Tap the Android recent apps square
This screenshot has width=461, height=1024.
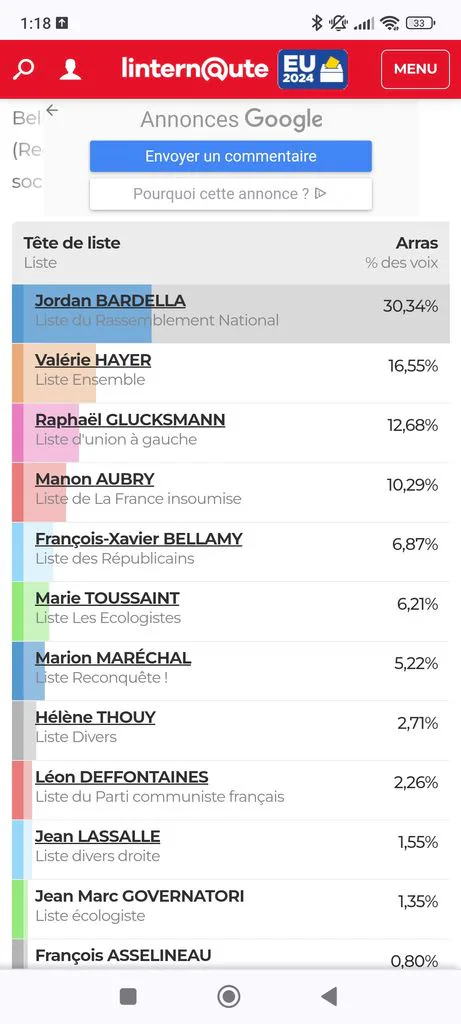[128, 997]
